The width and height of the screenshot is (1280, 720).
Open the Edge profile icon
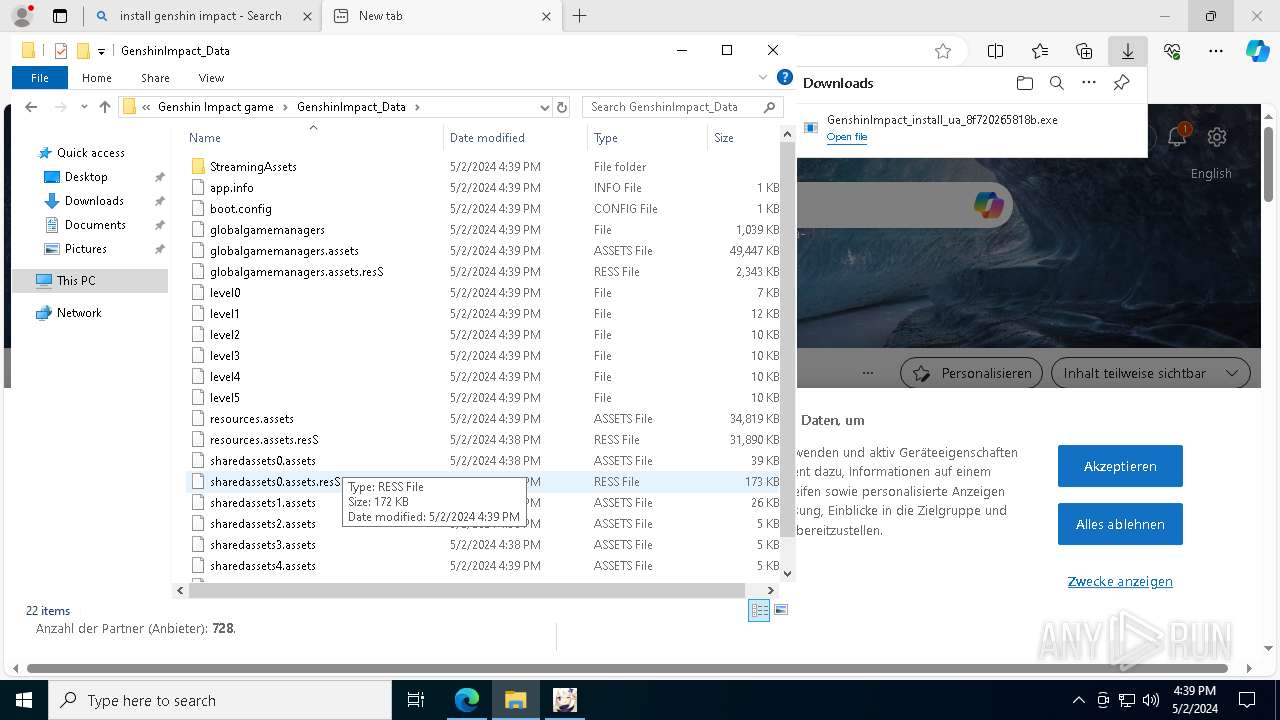coord(22,16)
